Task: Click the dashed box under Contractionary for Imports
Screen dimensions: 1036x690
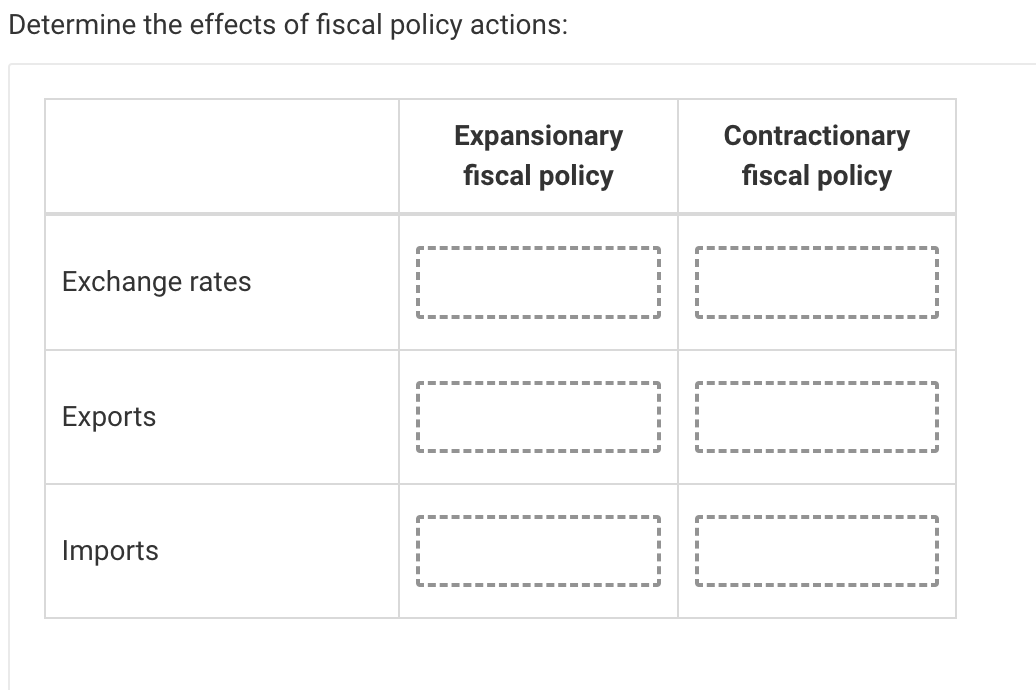Action: point(816,550)
